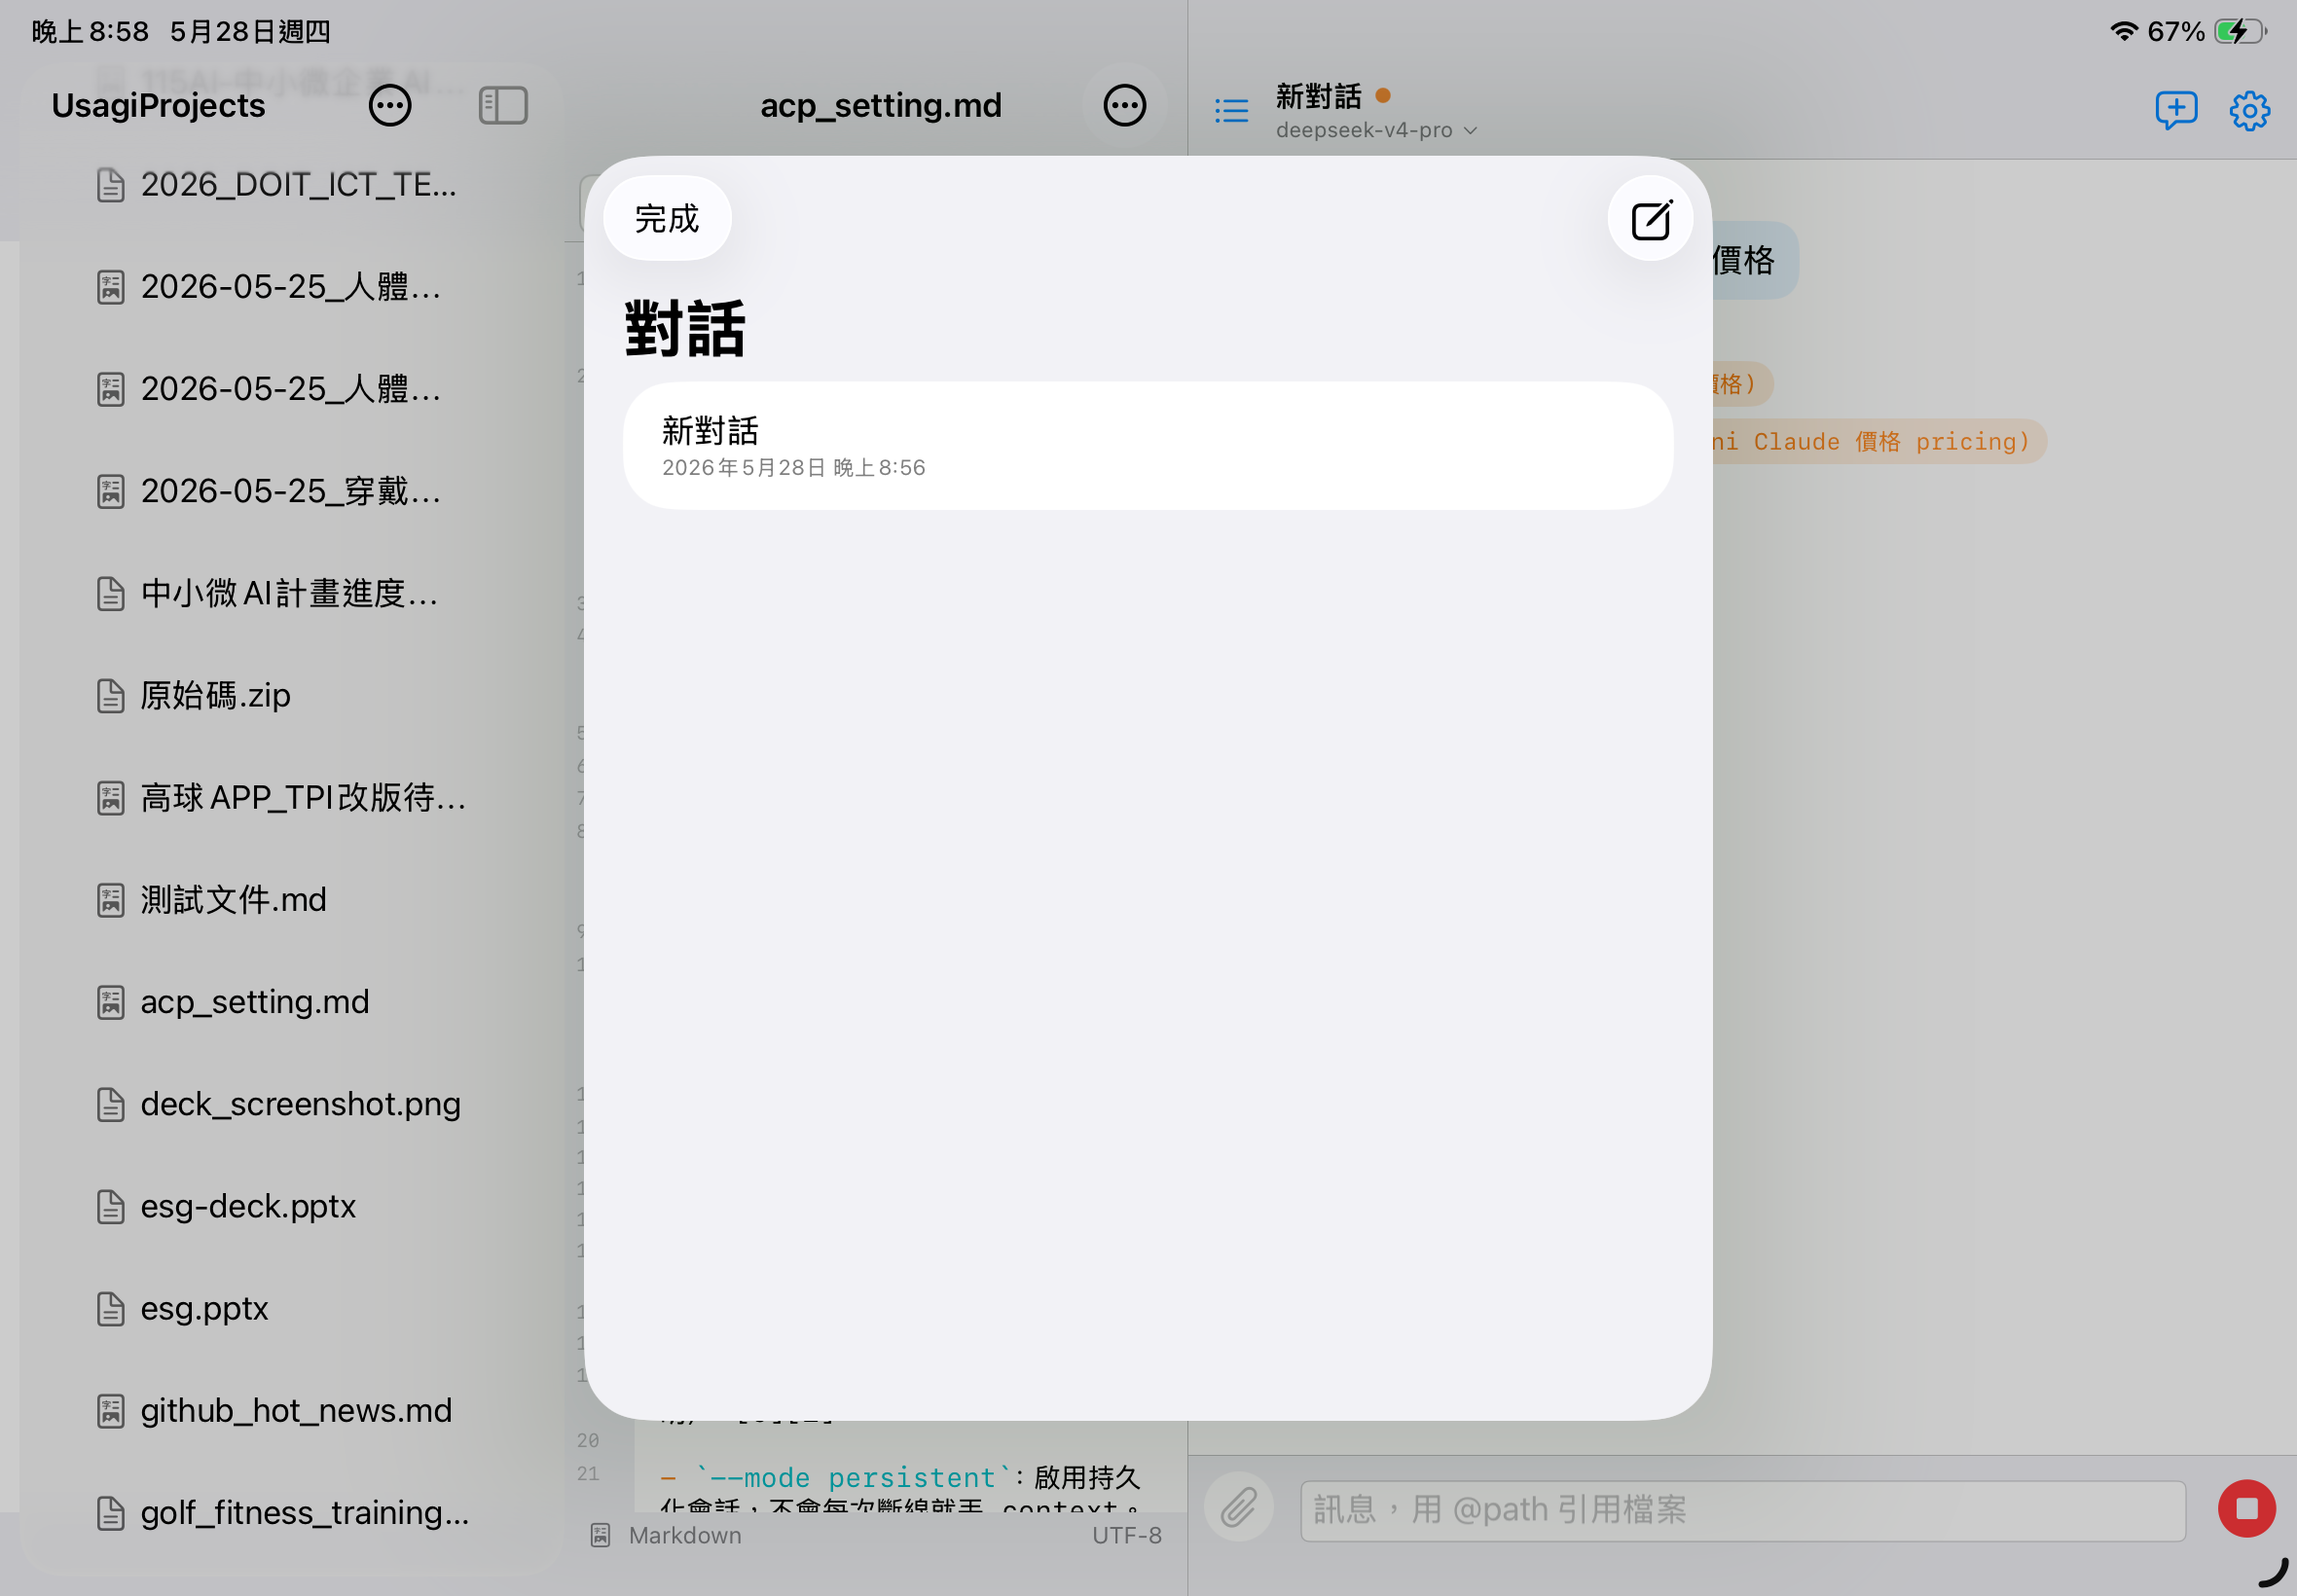Stop generation with the red stop button
This screenshot has width=2297, height=1596.
coord(2246,1508)
